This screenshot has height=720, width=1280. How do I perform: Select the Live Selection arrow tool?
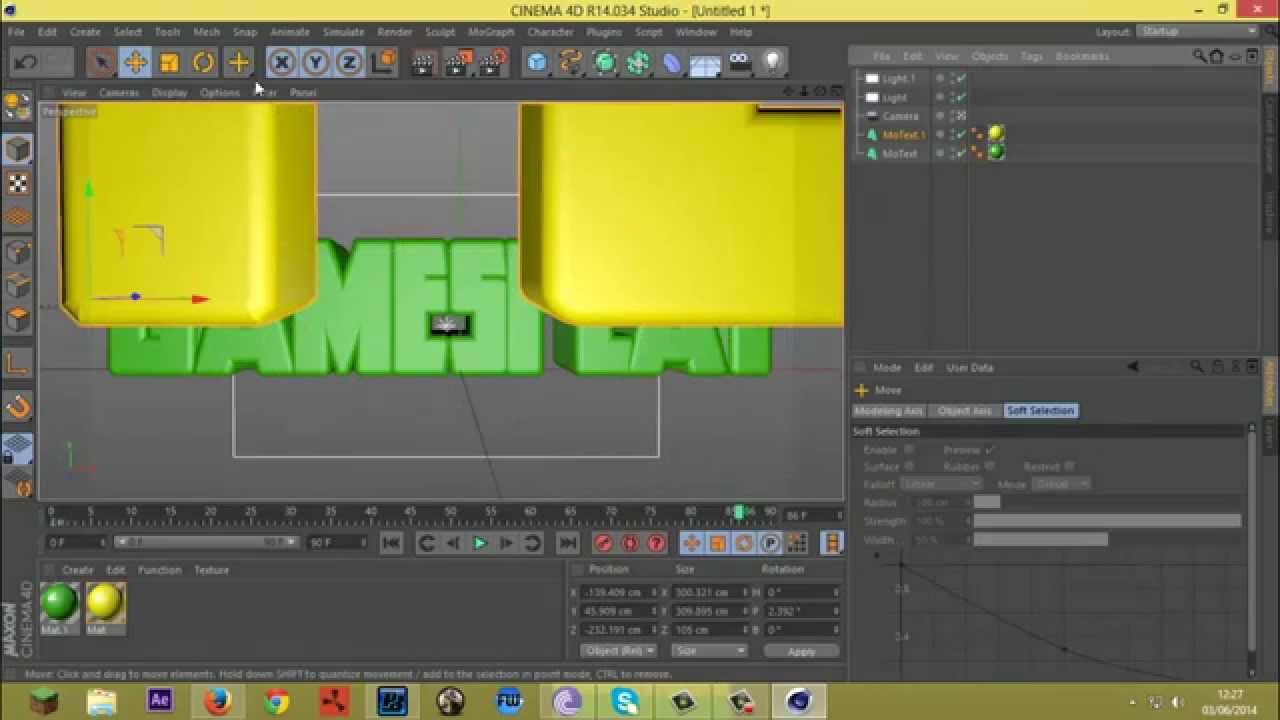[x=100, y=63]
